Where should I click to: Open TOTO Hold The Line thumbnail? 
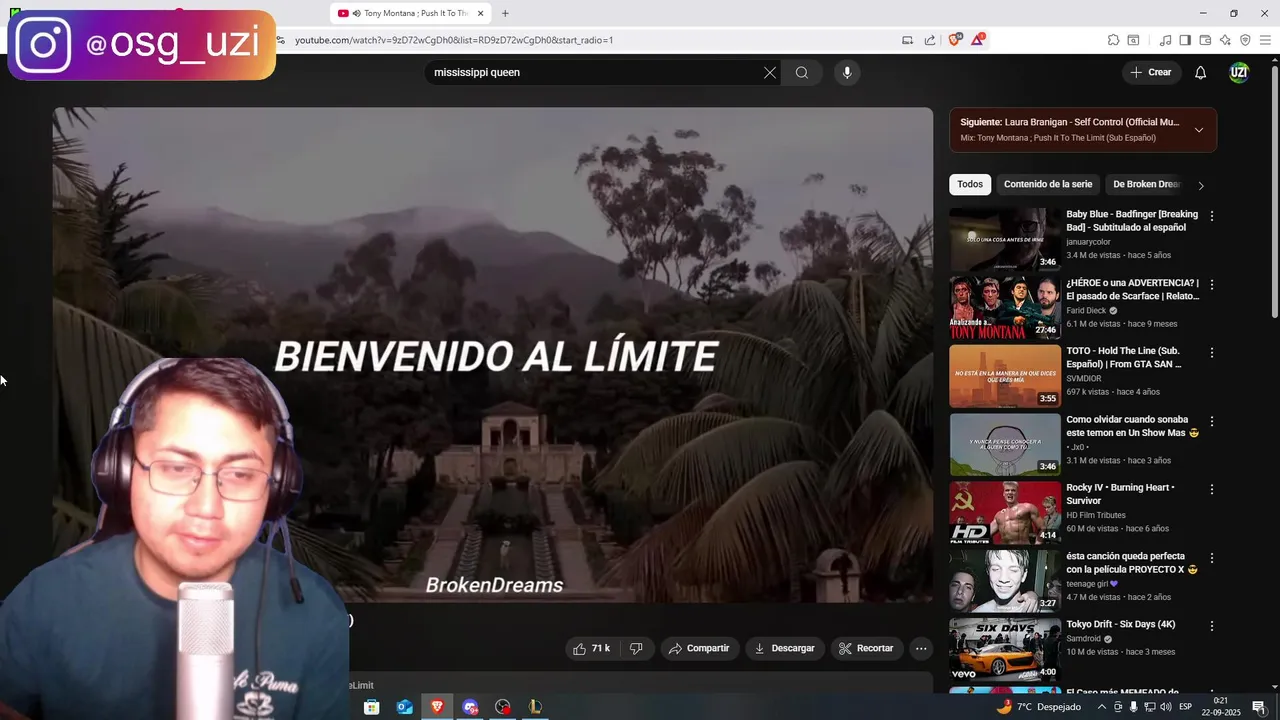(1005, 376)
